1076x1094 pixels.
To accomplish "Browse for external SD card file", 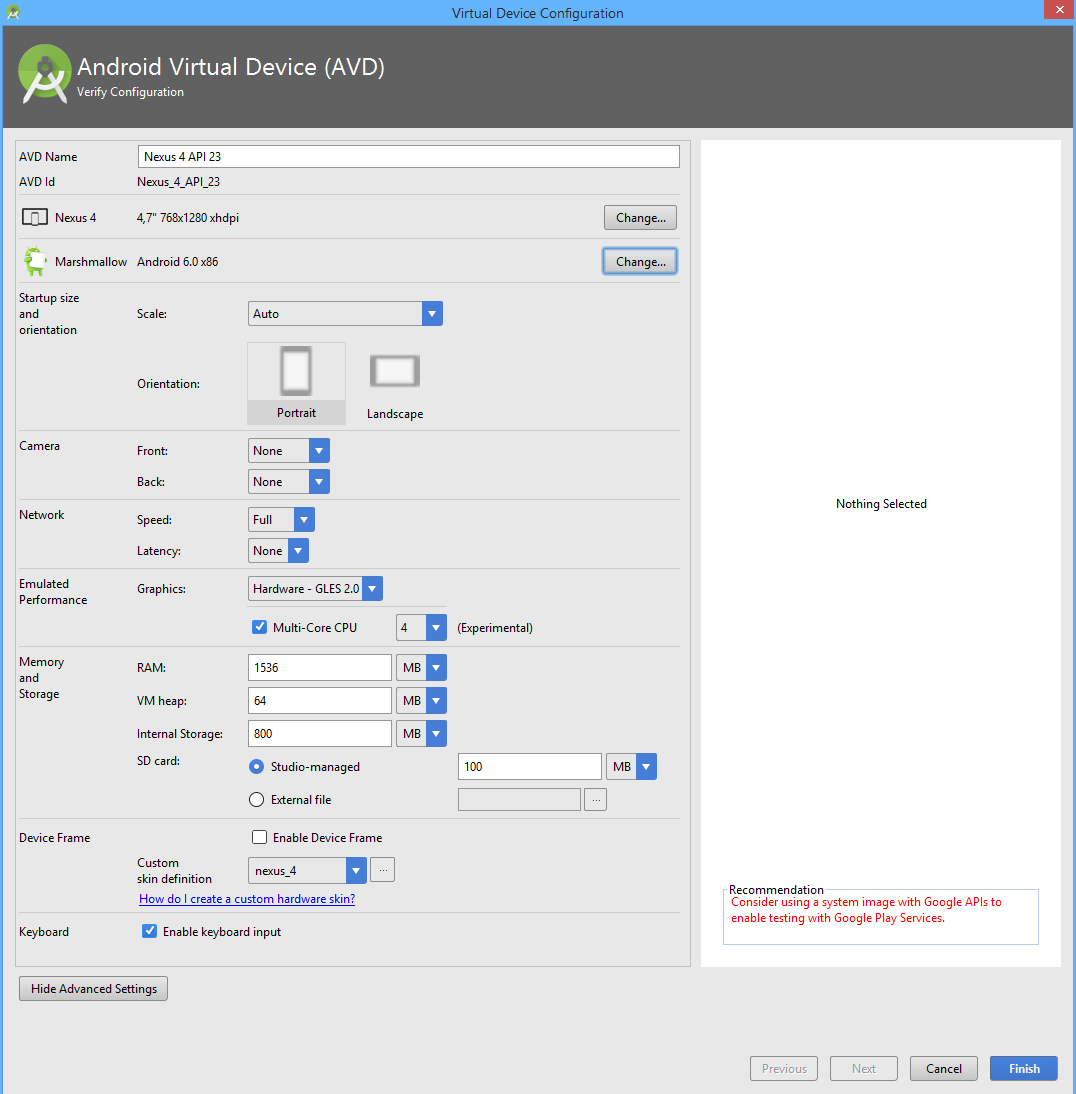I will (x=595, y=800).
